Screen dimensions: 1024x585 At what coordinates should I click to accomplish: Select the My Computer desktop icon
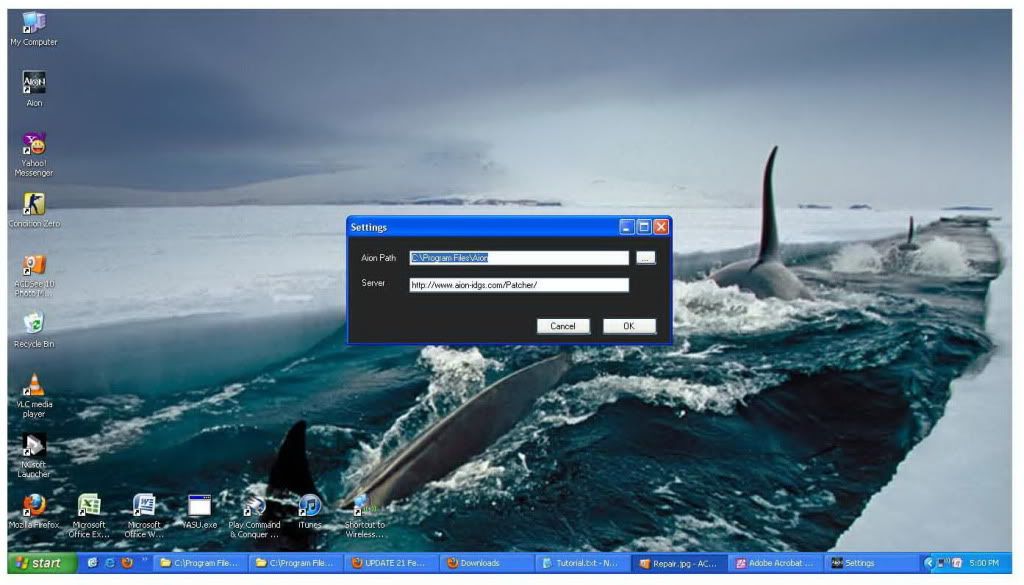tap(34, 23)
